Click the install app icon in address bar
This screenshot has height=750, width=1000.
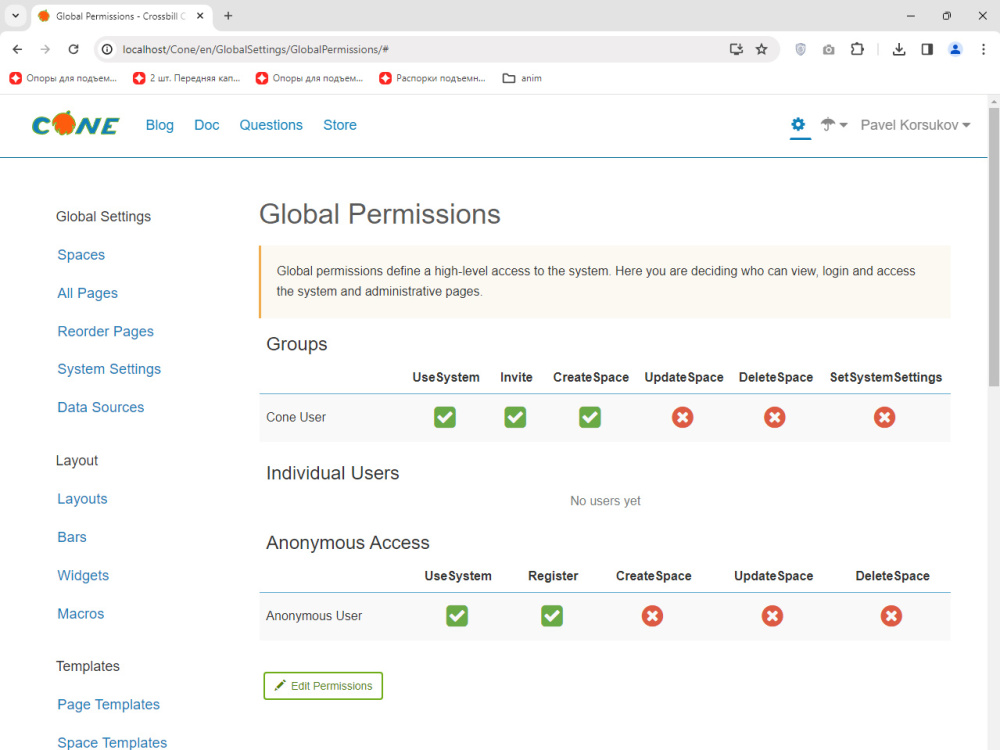(x=736, y=49)
